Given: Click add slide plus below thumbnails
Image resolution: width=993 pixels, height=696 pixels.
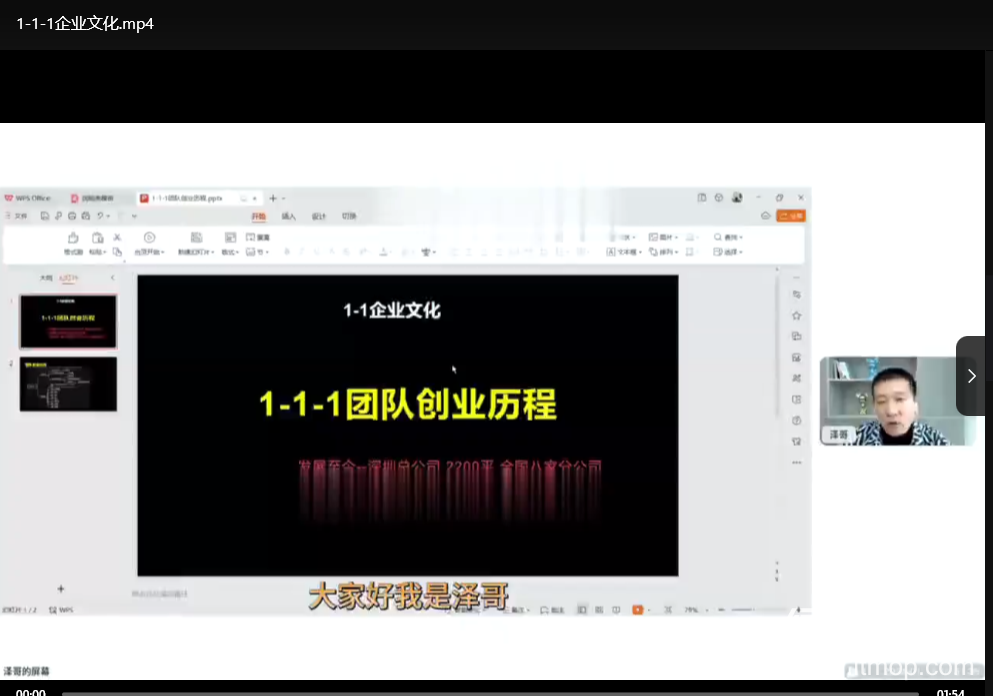Looking at the screenshot, I should (61, 589).
